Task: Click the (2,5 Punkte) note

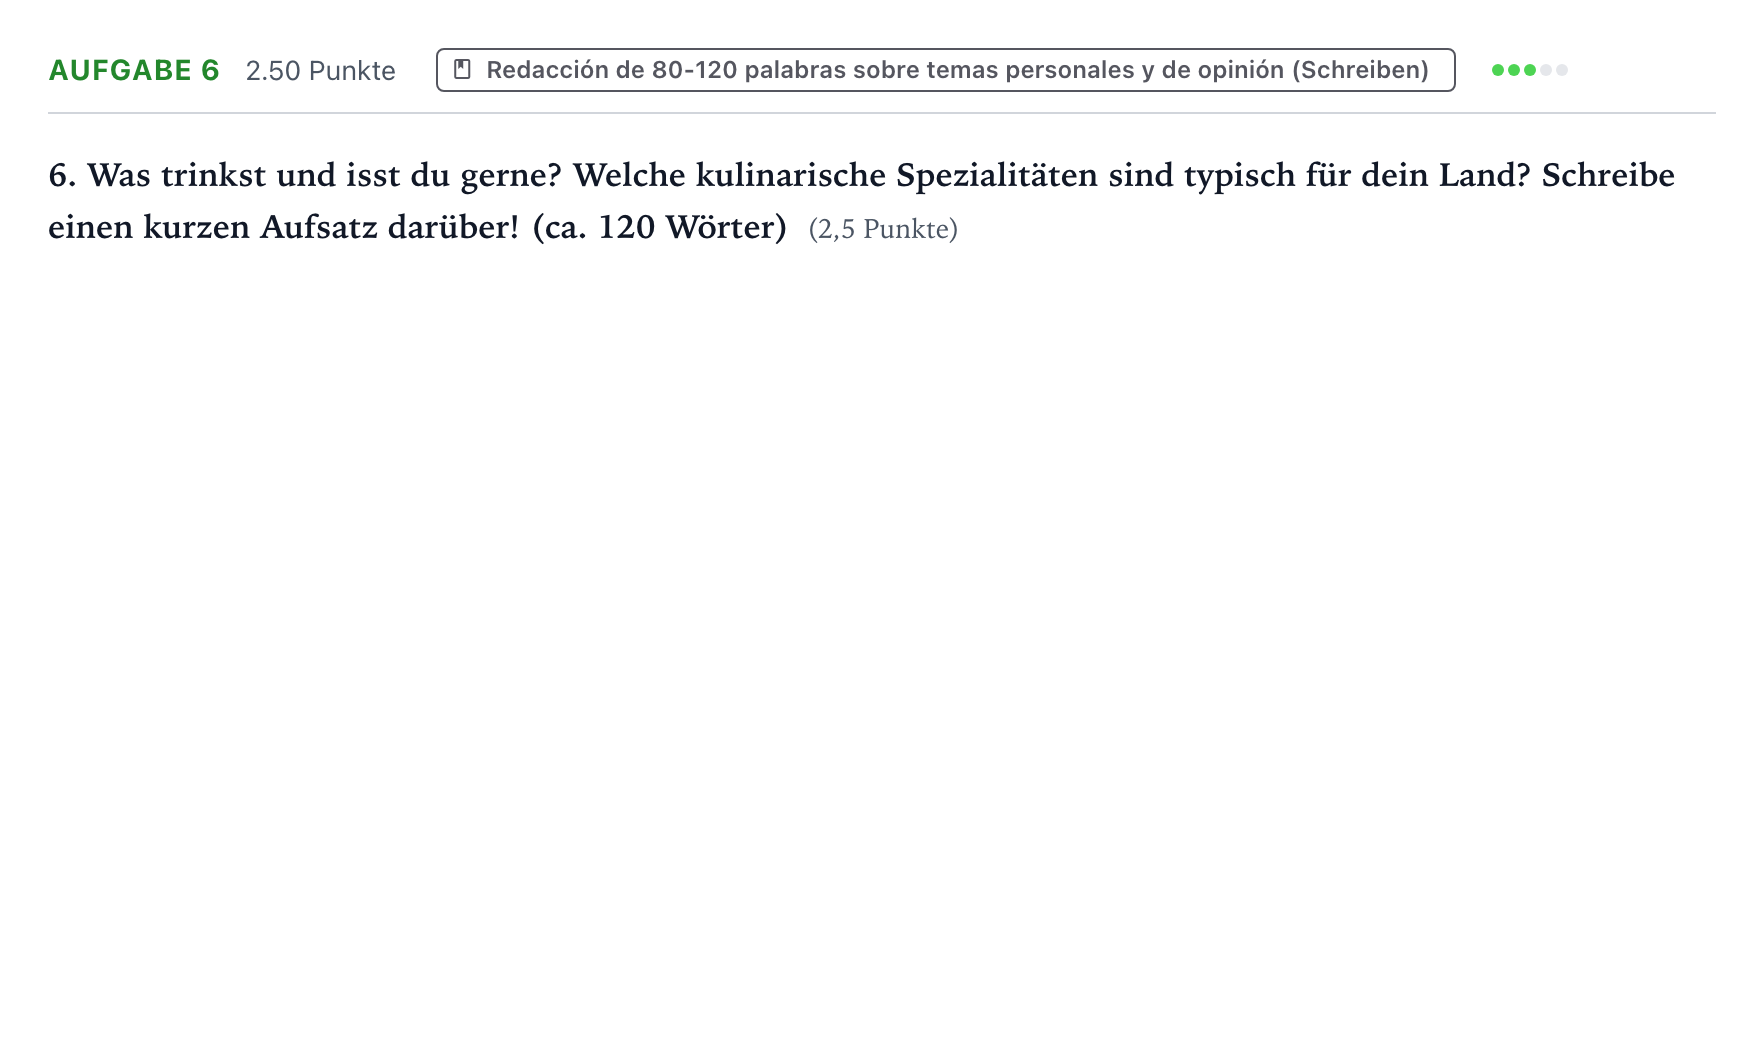Action: pos(883,229)
